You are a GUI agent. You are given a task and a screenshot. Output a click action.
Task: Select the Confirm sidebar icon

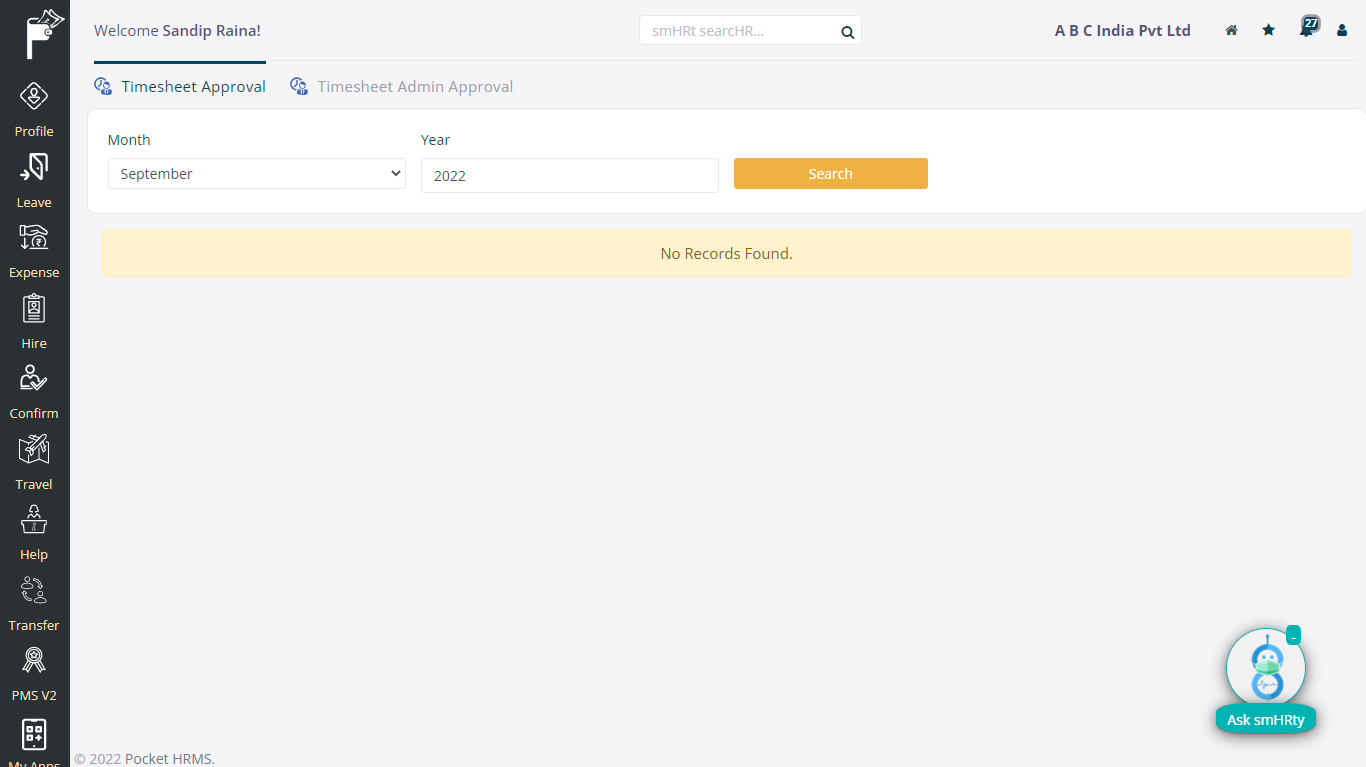tap(34, 379)
